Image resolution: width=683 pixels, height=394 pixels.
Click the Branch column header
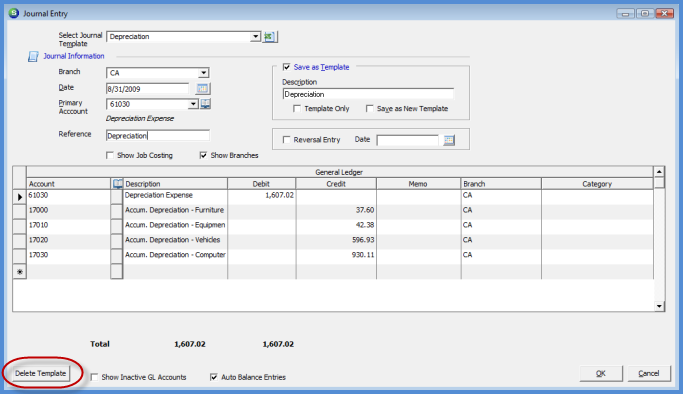pos(501,184)
